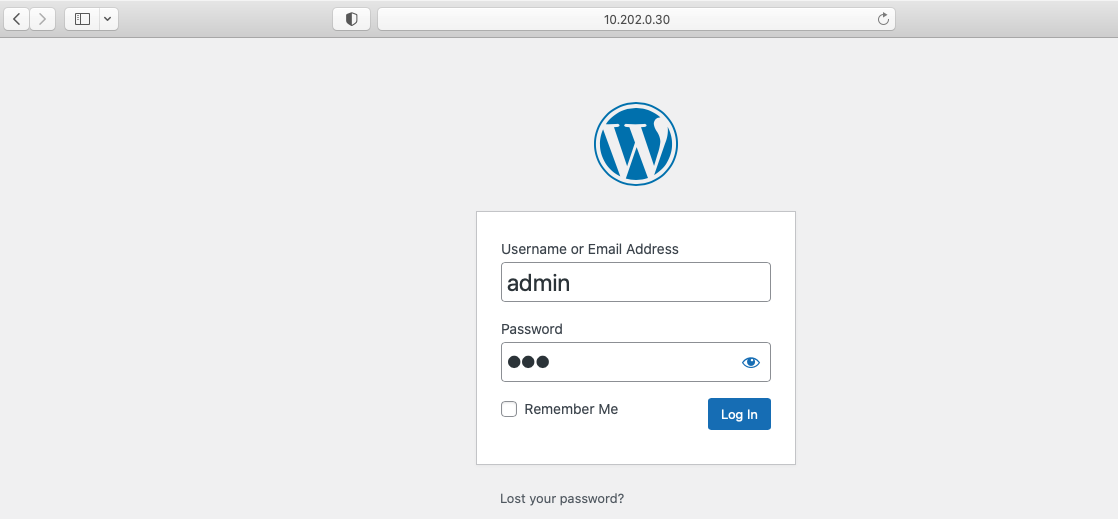Open the Lost your password? link
Screen dimensions: 1118x519
562,498
